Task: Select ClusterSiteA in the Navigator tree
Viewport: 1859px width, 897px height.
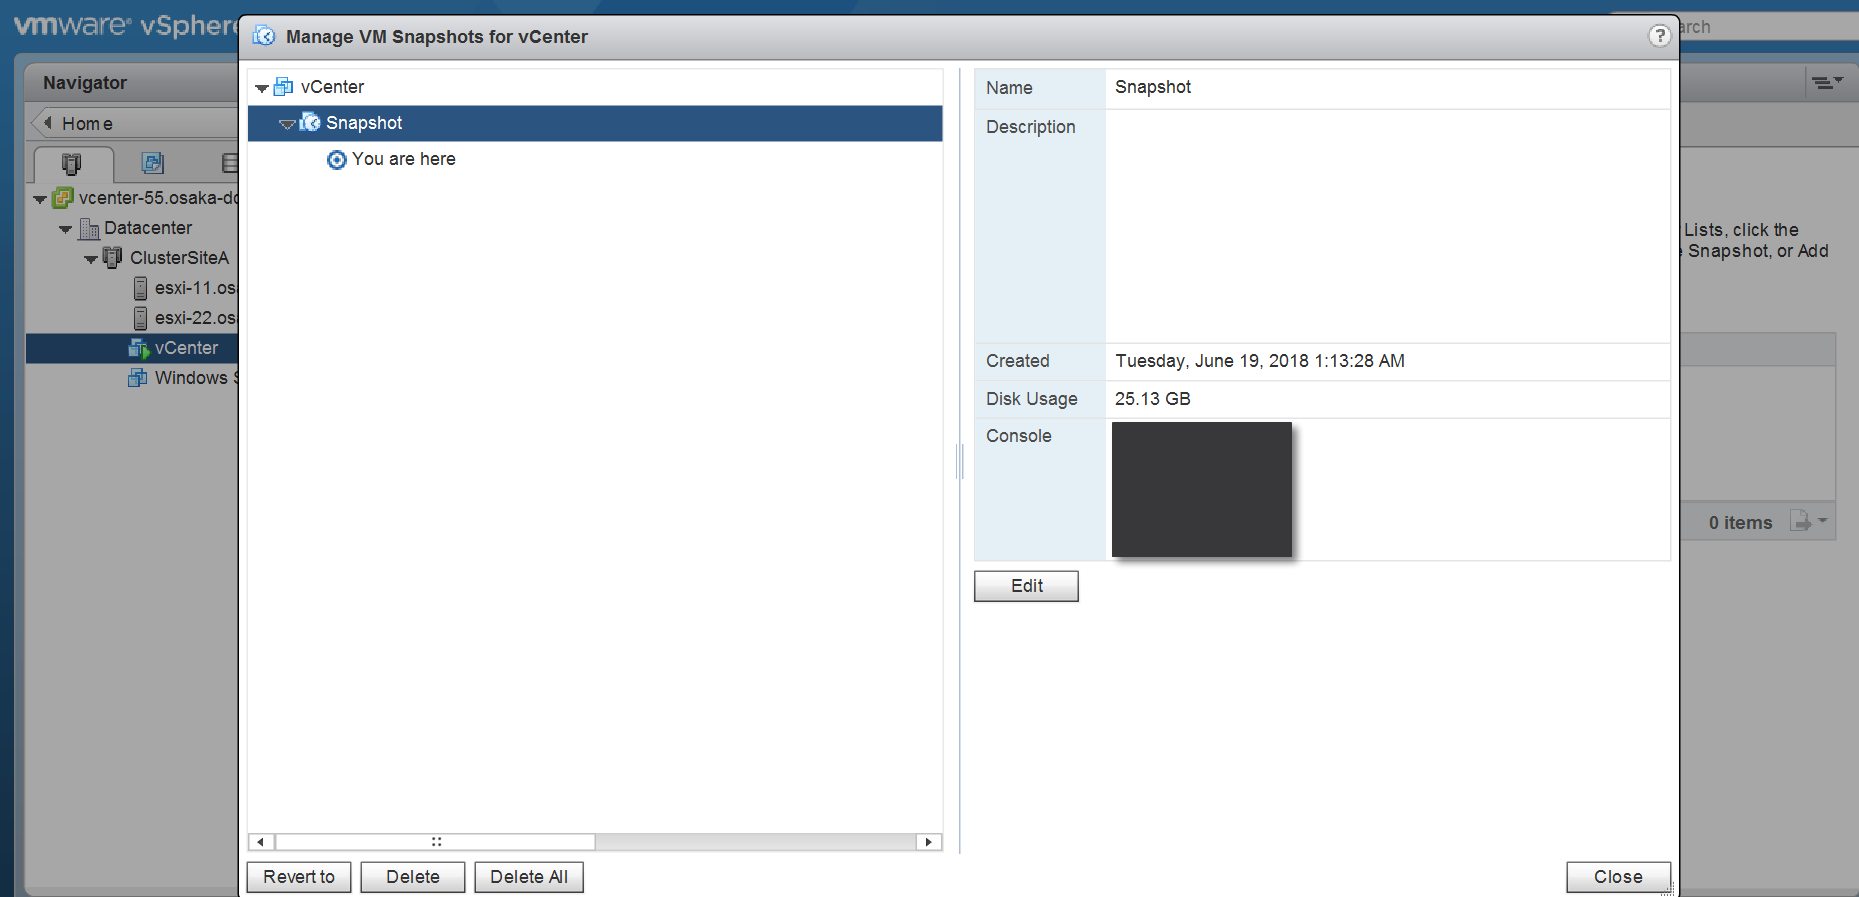Action: pyautogui.click(x=179, y=258)
